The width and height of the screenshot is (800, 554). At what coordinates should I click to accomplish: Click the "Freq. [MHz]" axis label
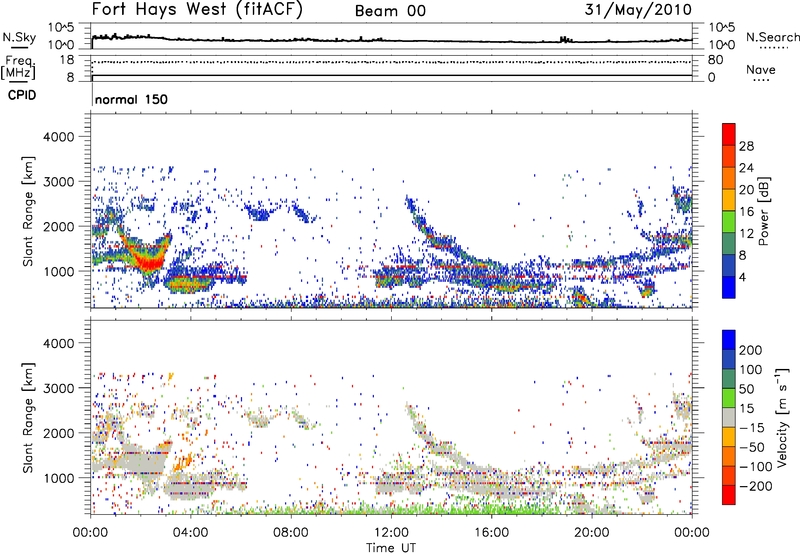pyautogui.click(x=18, y=68)
